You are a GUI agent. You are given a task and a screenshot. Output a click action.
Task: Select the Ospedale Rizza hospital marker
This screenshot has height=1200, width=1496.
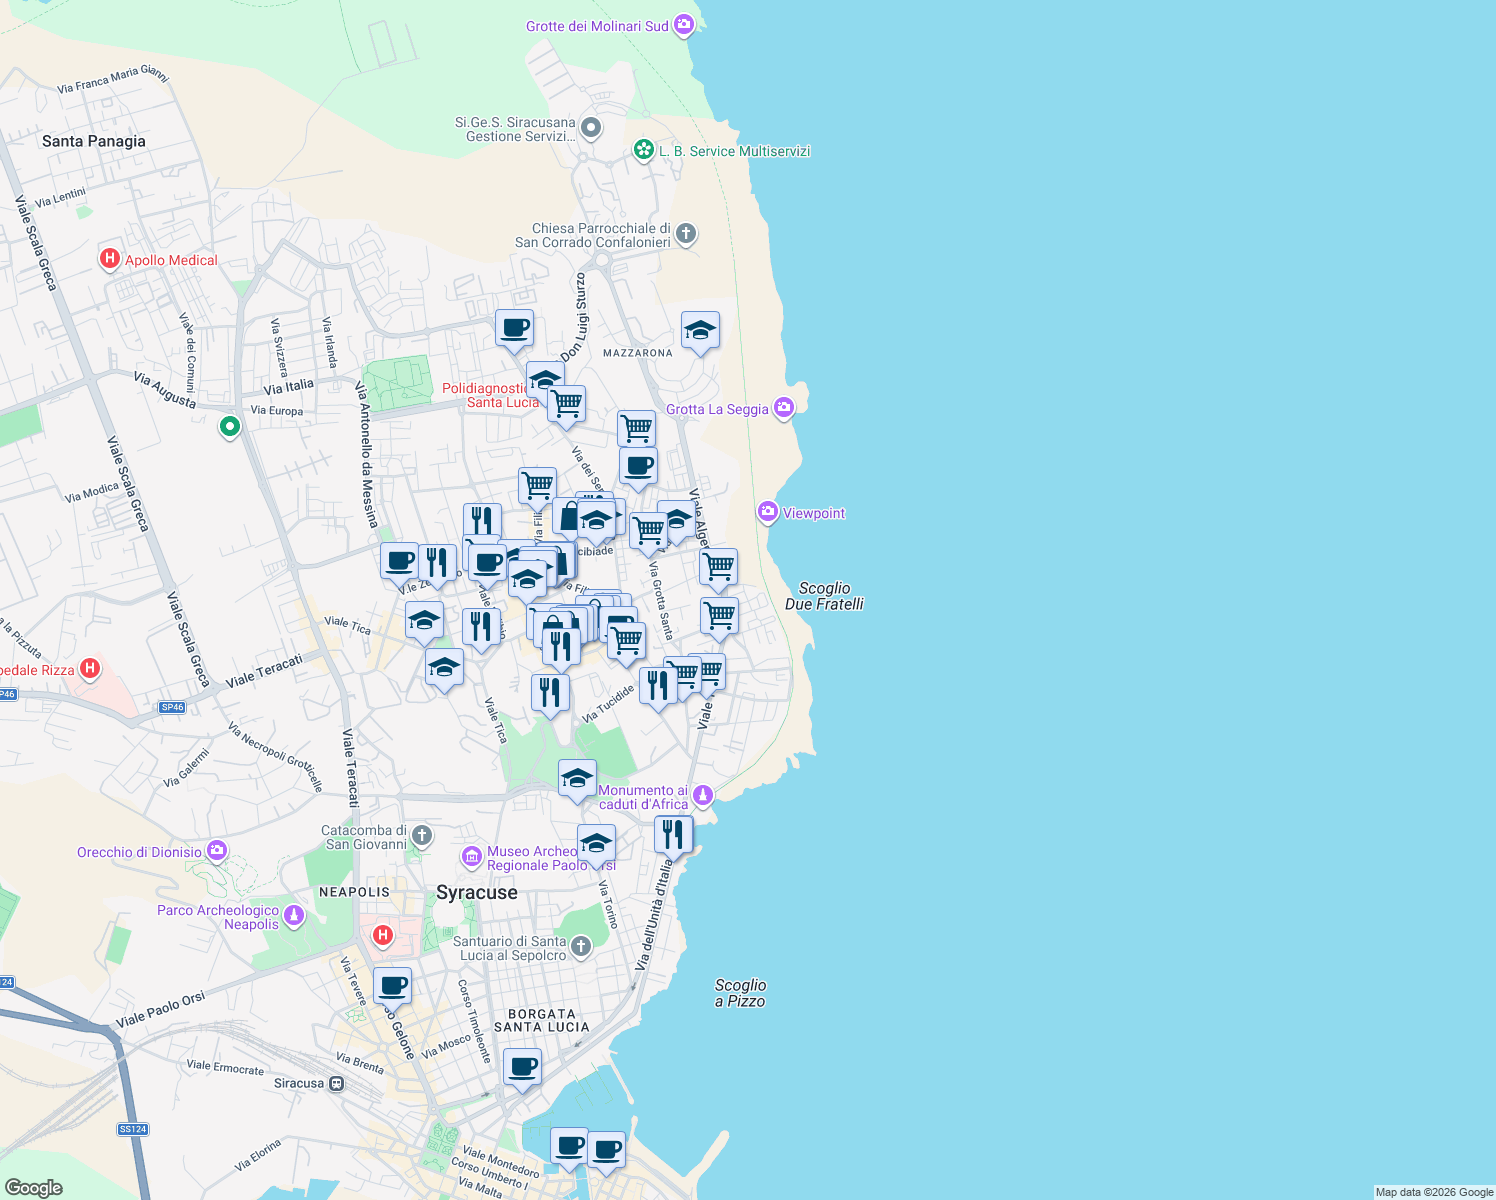point(89,667)
